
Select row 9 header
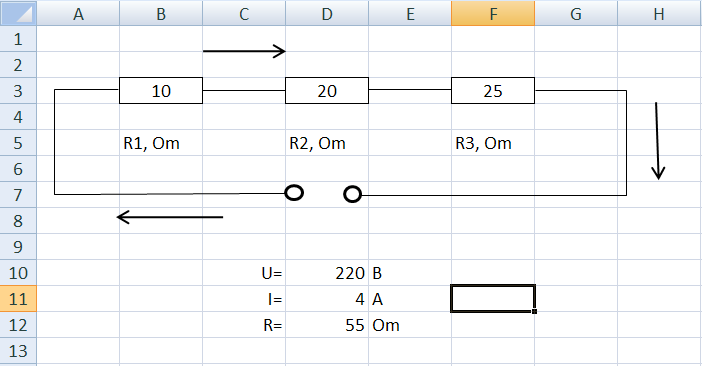tap(18, 247)
